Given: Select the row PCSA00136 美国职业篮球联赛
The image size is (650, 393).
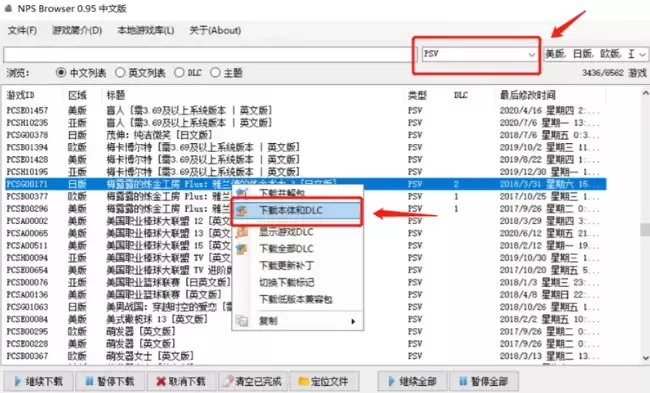Looking at the screenshot, I should point(305,294).
